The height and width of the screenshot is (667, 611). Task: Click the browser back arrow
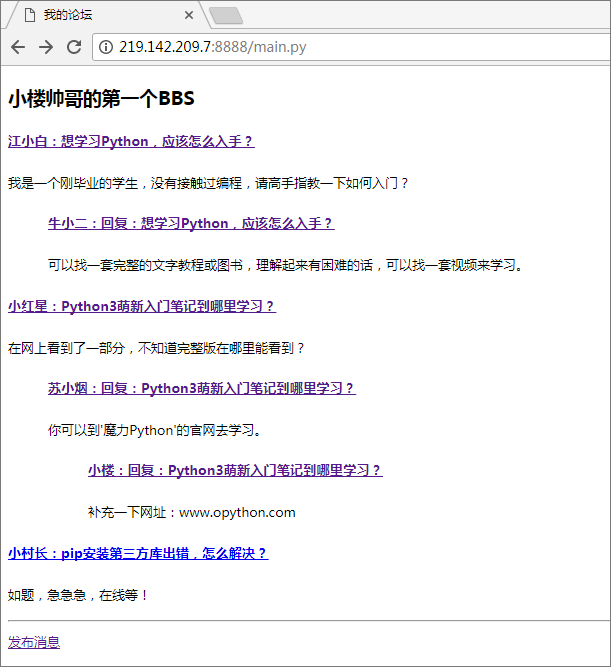coord(18,47)
